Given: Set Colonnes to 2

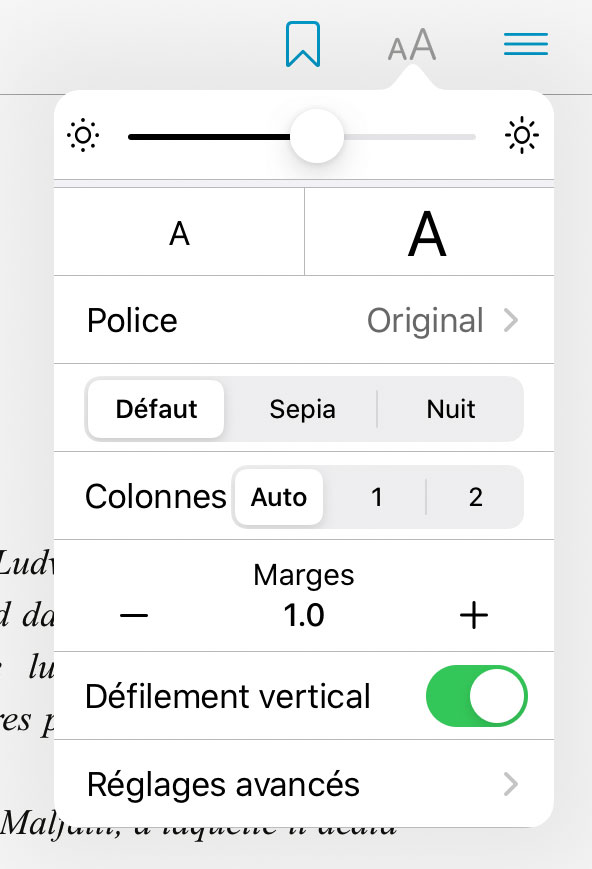Looking at the screenshot, I should coord(475,497).
